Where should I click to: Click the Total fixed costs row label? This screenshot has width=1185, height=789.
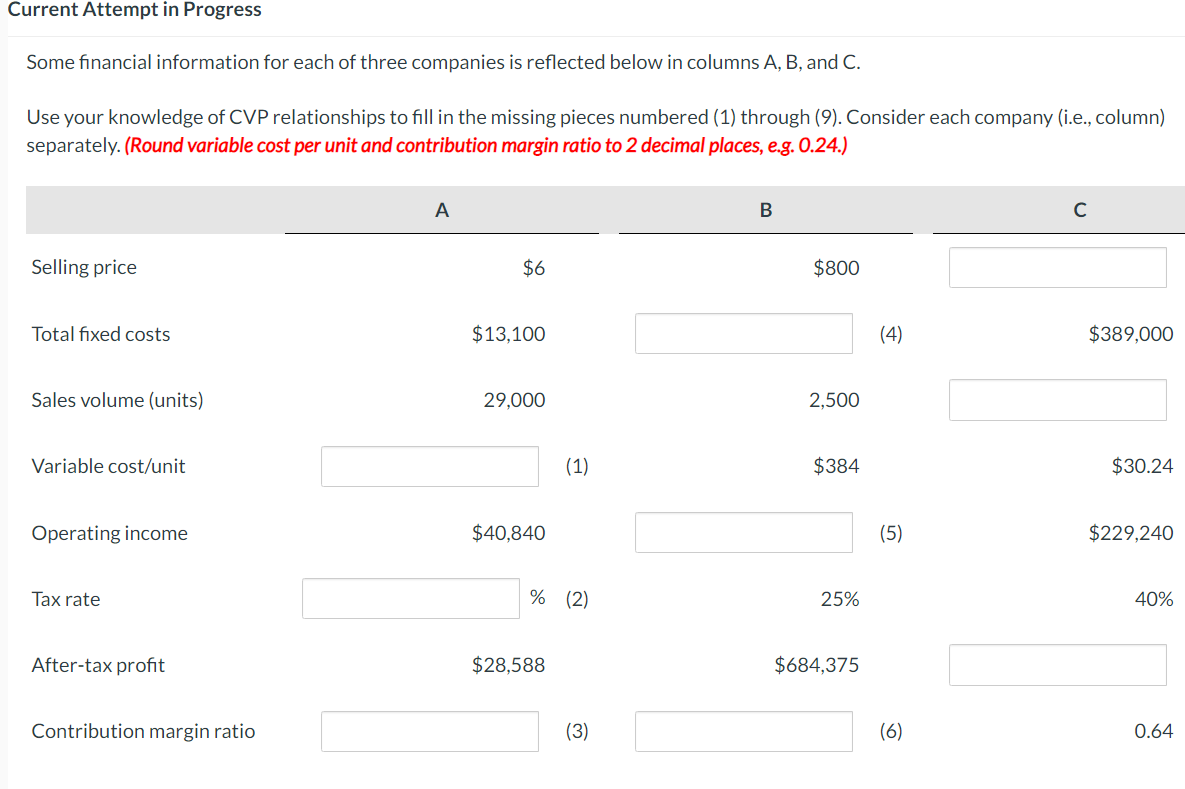pyautogui.click(x=100, y=333)
